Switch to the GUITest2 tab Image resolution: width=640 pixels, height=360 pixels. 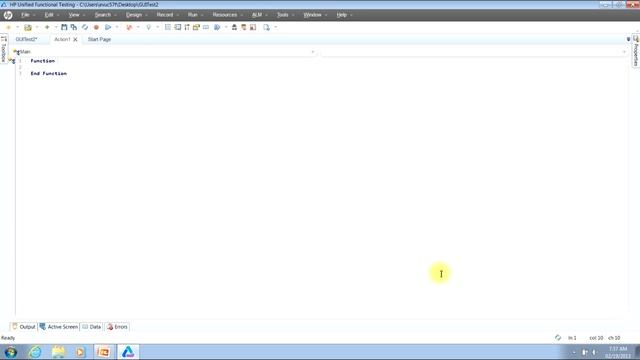(27, 39)
